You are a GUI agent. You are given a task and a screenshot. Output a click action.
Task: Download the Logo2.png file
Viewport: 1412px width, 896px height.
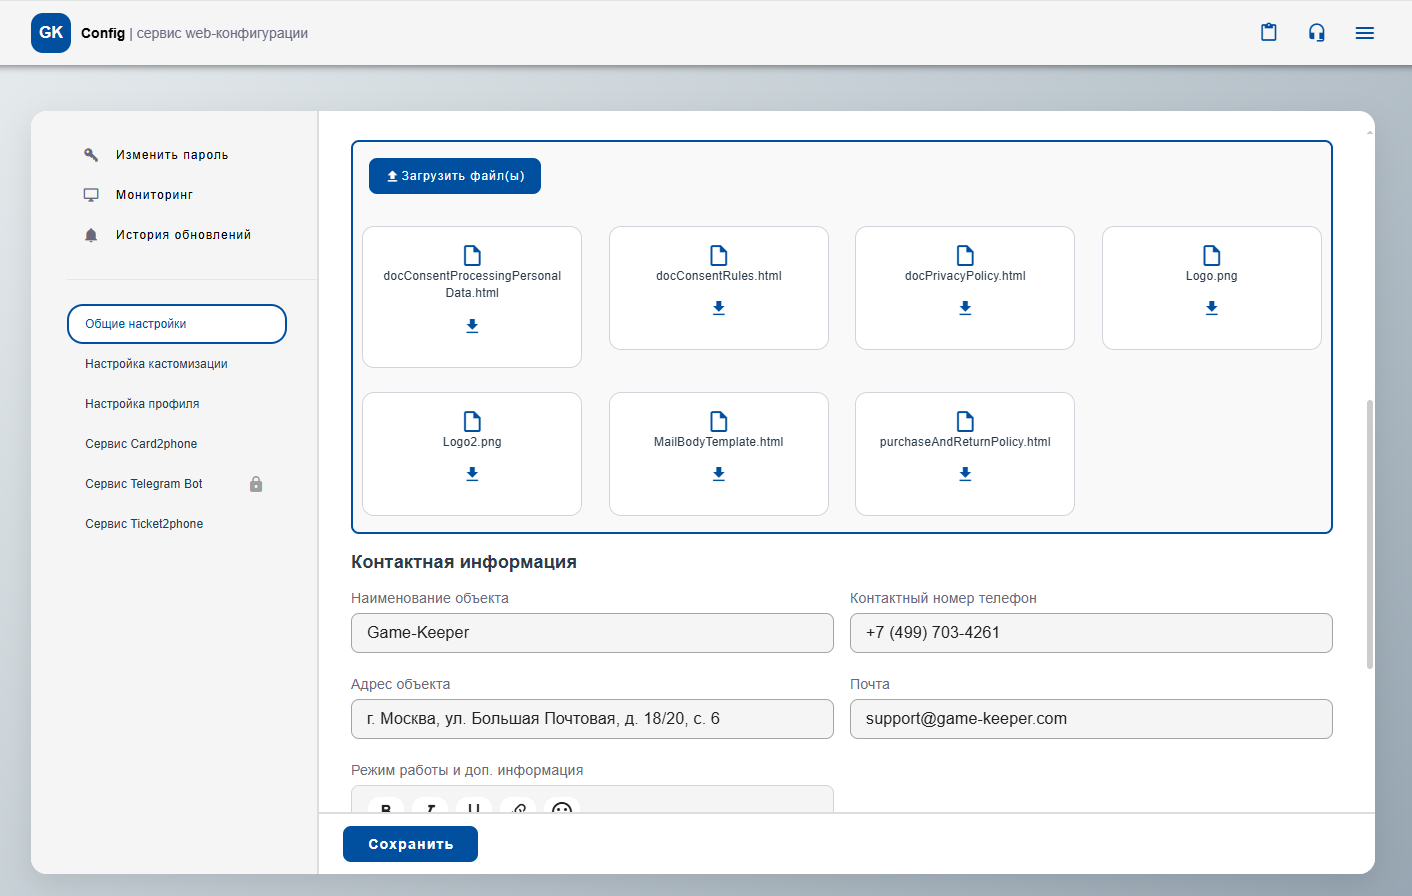(x=472, y=474)
